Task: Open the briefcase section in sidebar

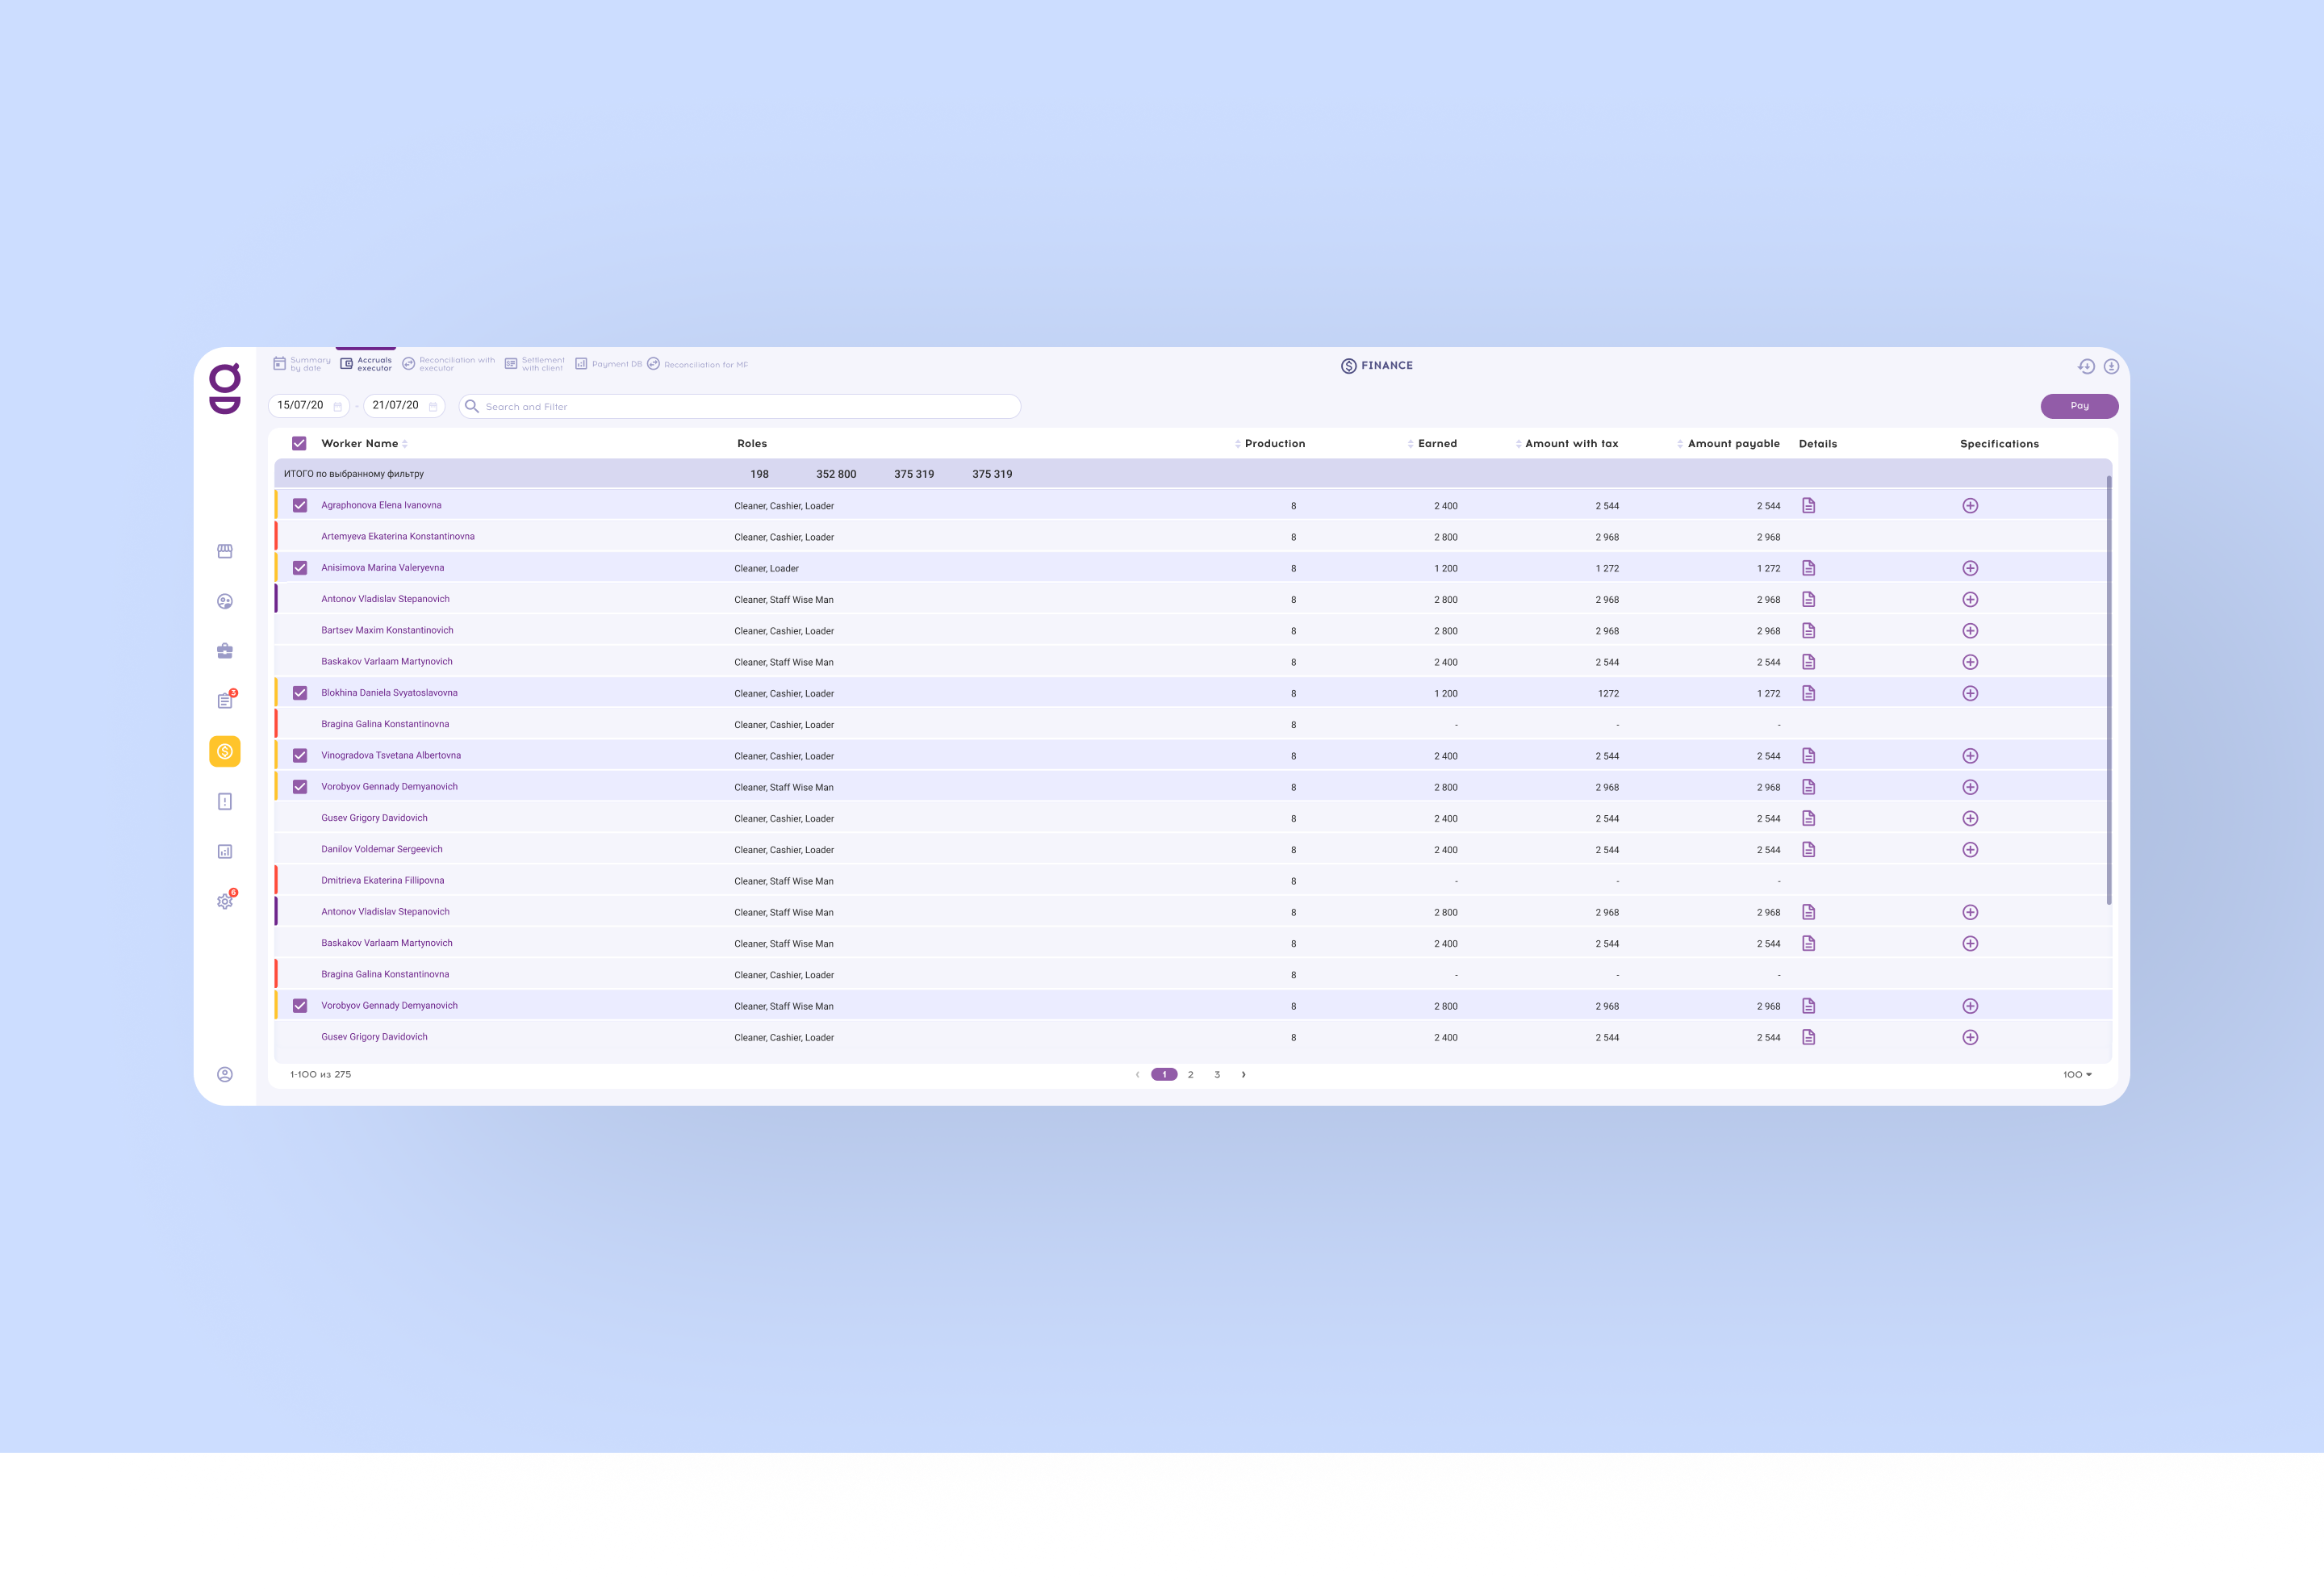Action: 225,651
